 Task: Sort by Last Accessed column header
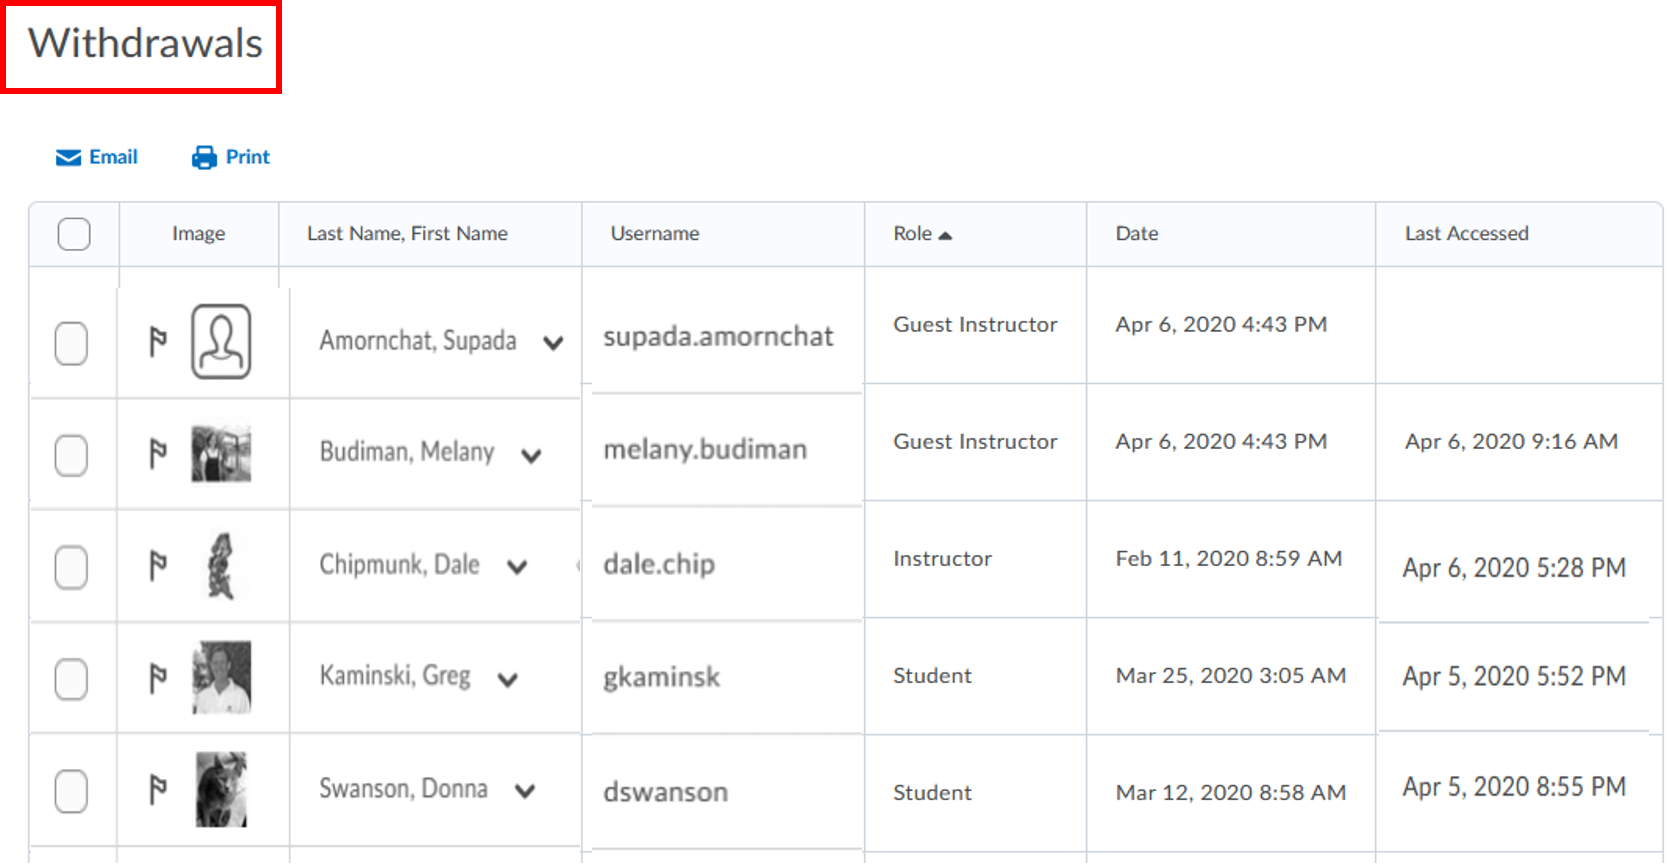tap(1467, 233)
